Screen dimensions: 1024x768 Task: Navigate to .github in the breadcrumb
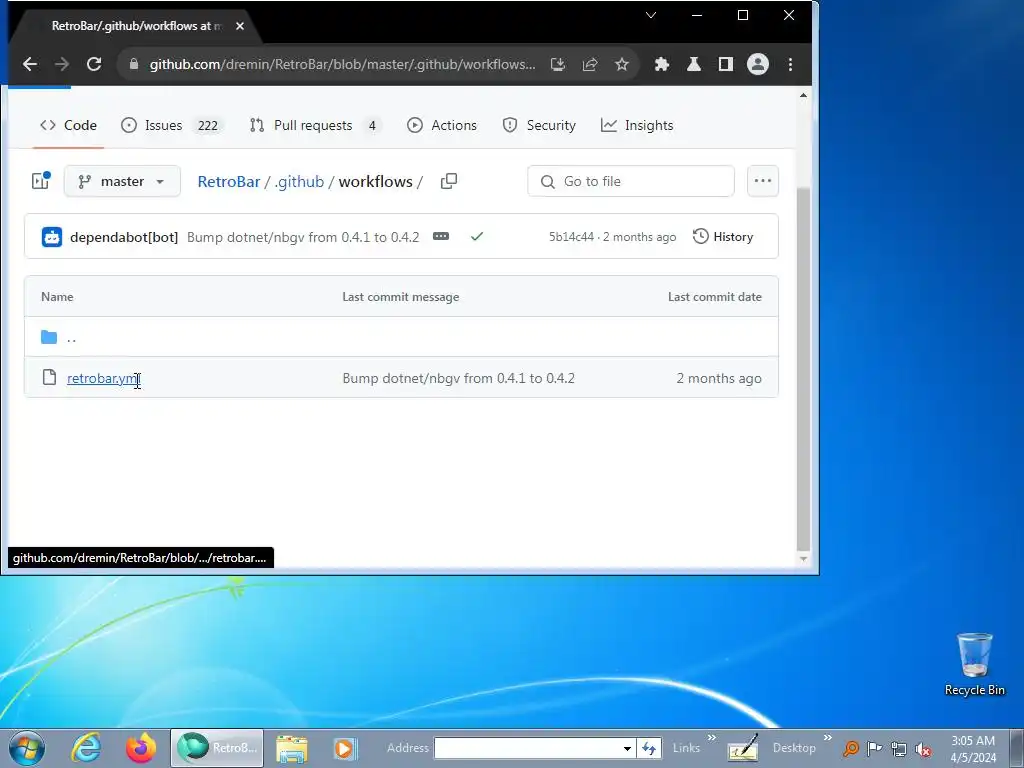299,182
